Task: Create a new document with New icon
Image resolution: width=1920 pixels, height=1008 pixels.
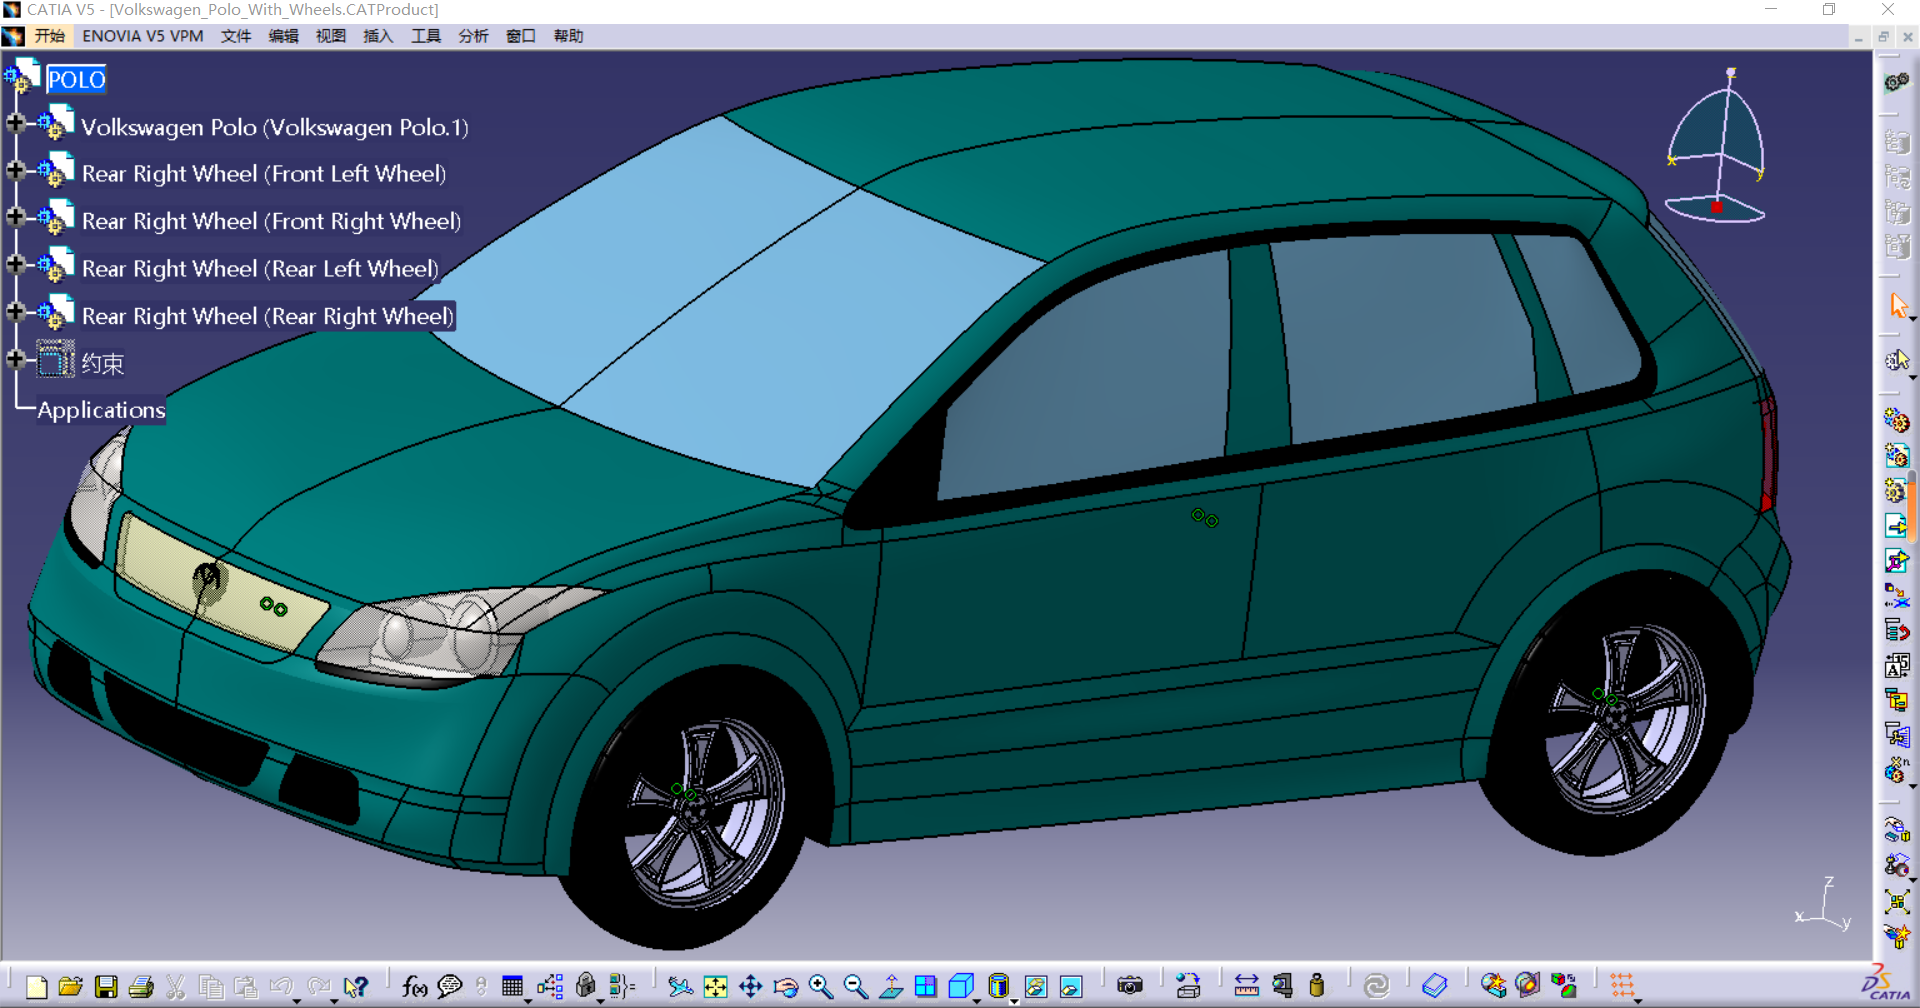Action: click(37, 987)
